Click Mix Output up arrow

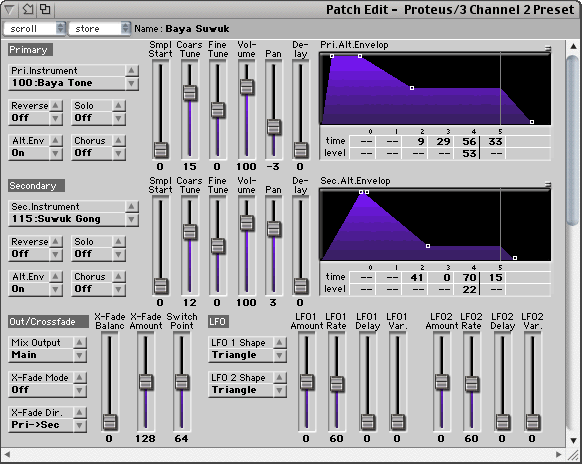79,342
